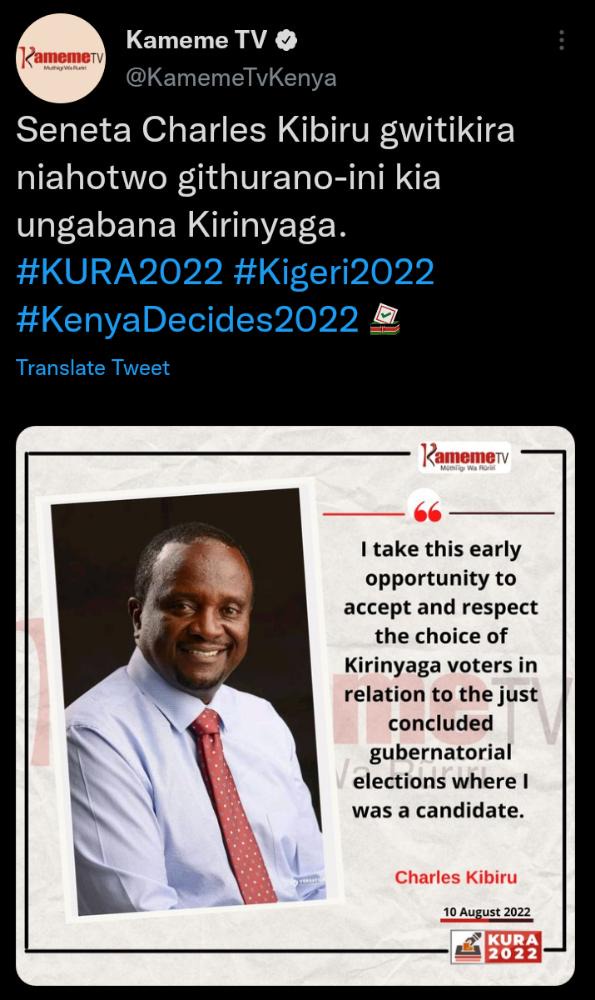595x1000 pixels.
Task: Select the Seneta Charles Kibiru tweet text
Action: tap(265, 177)
